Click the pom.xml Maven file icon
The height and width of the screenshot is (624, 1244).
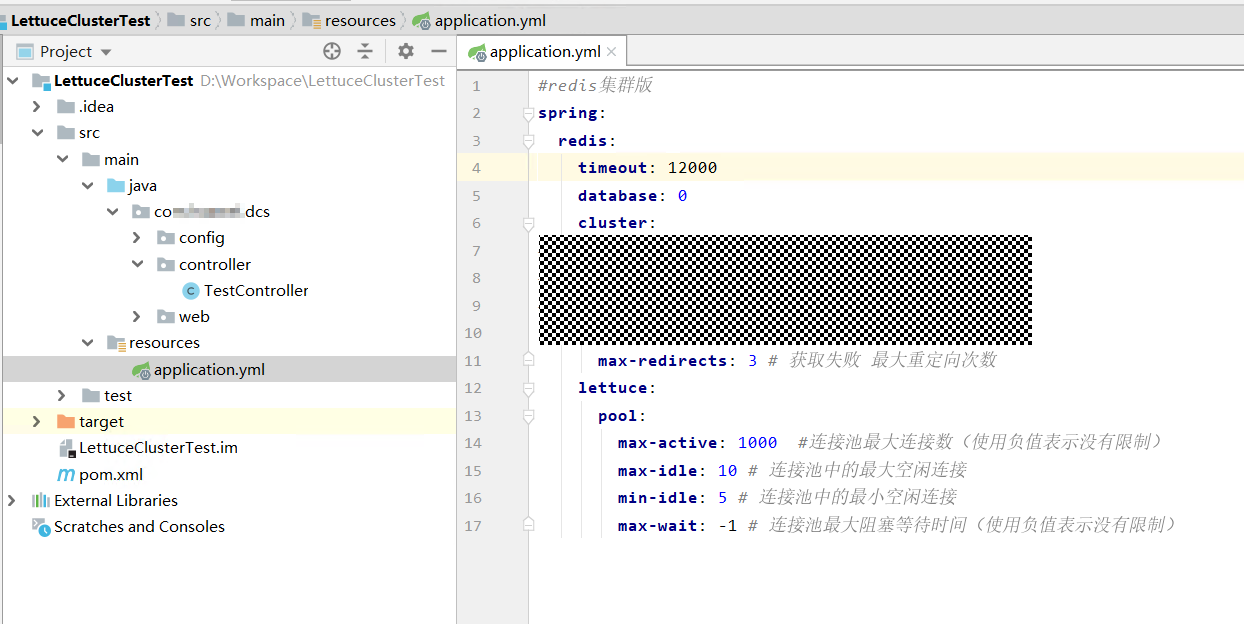click(x=66, y=475)
